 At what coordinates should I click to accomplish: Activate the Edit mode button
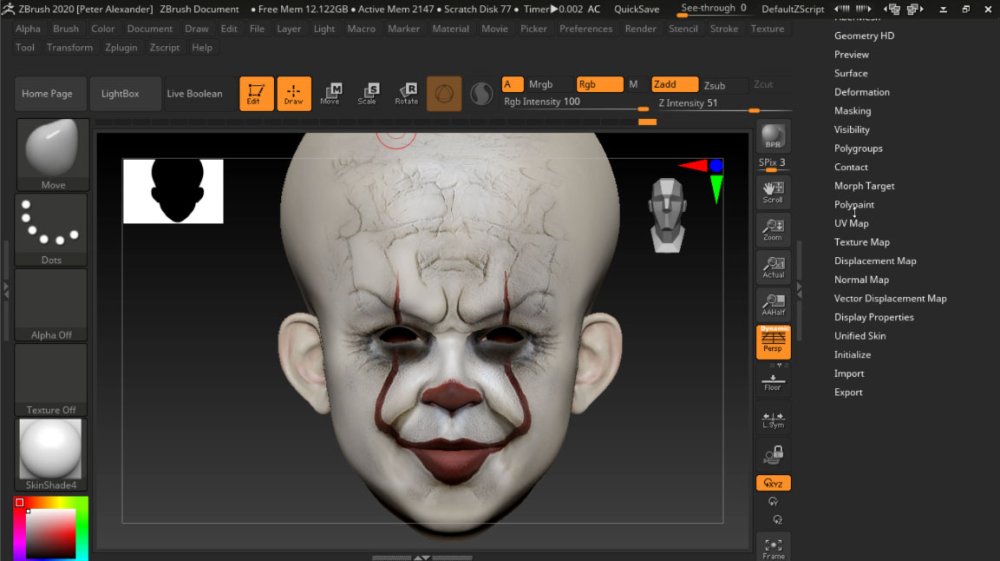click(x=256, y=94)
